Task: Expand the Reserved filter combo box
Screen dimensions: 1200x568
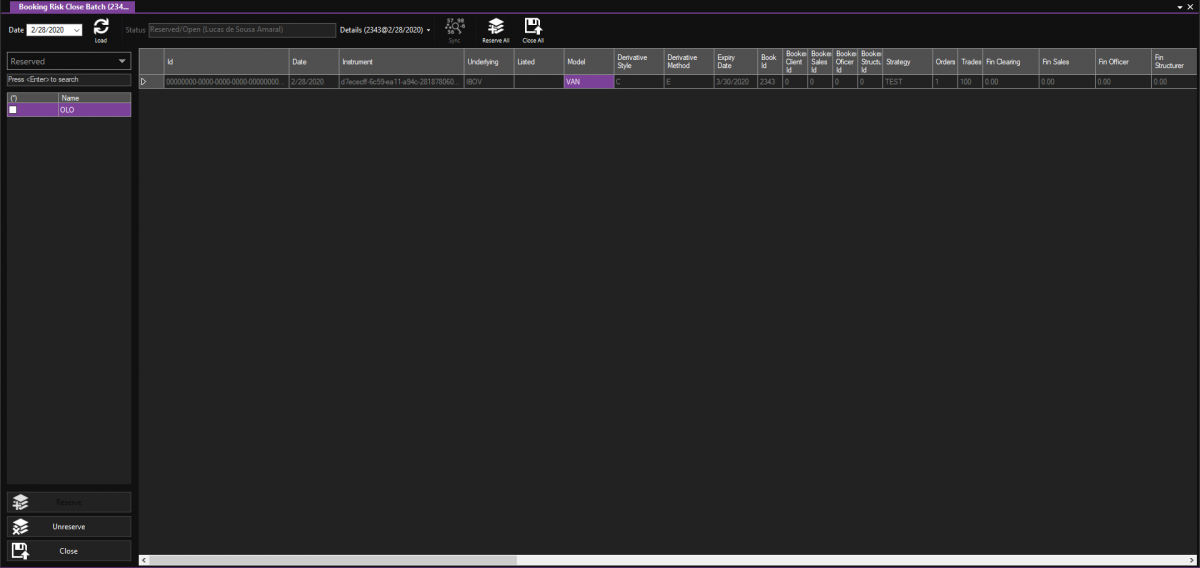Action: pos(122,61)
